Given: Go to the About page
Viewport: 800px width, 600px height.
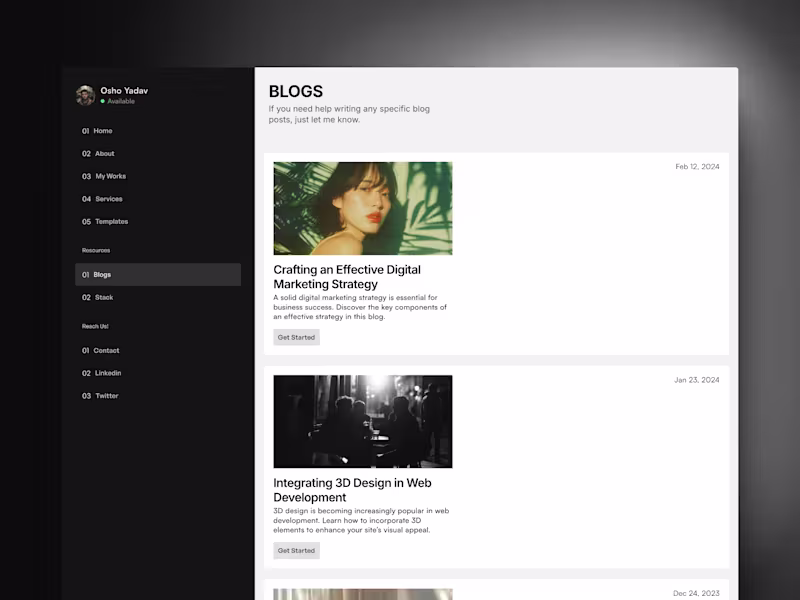Looking at the screenshot, I should click(98, 154).
